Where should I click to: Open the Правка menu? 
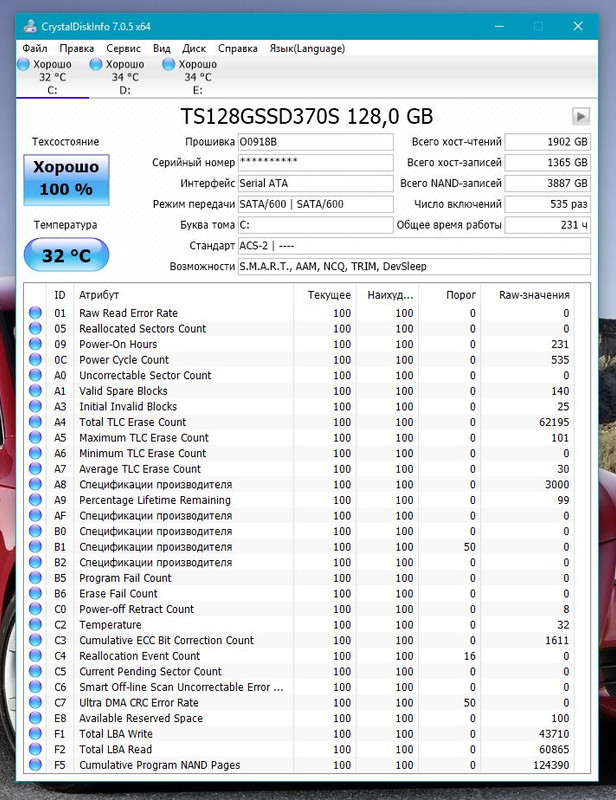click(77, 48)
